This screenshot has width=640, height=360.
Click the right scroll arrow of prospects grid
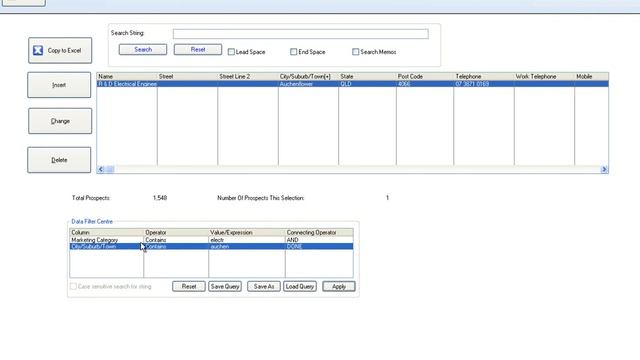[x=604, y=169]
